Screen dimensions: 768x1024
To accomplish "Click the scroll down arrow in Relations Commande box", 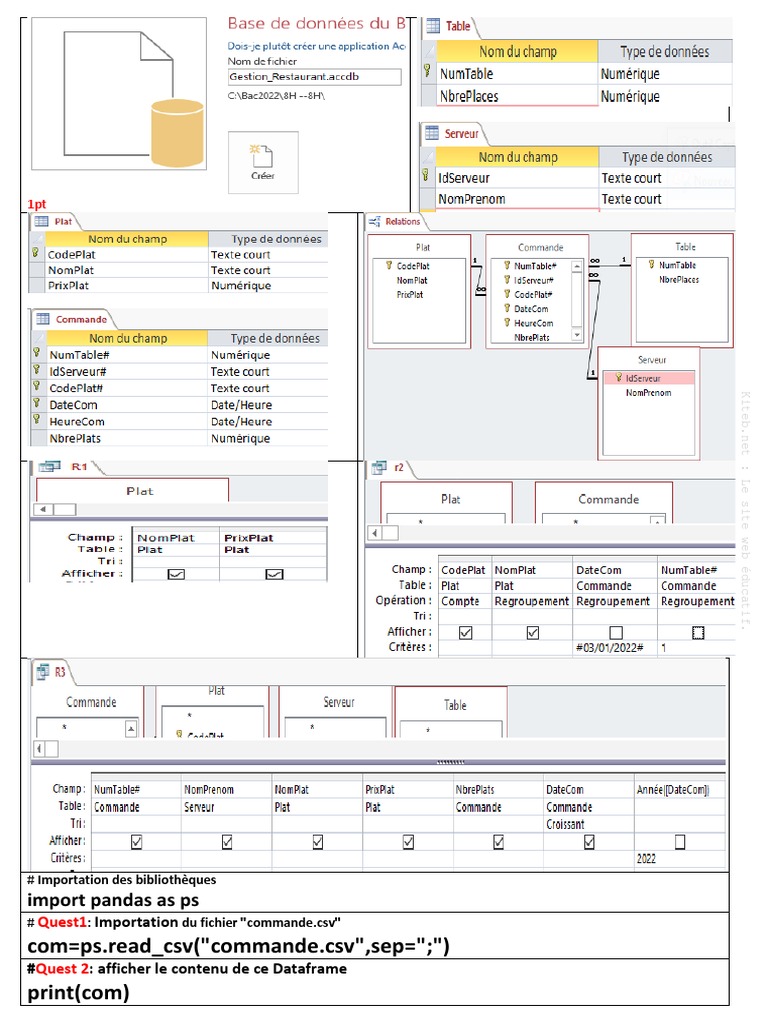I will pyautogui.click(x=577, y=335).
